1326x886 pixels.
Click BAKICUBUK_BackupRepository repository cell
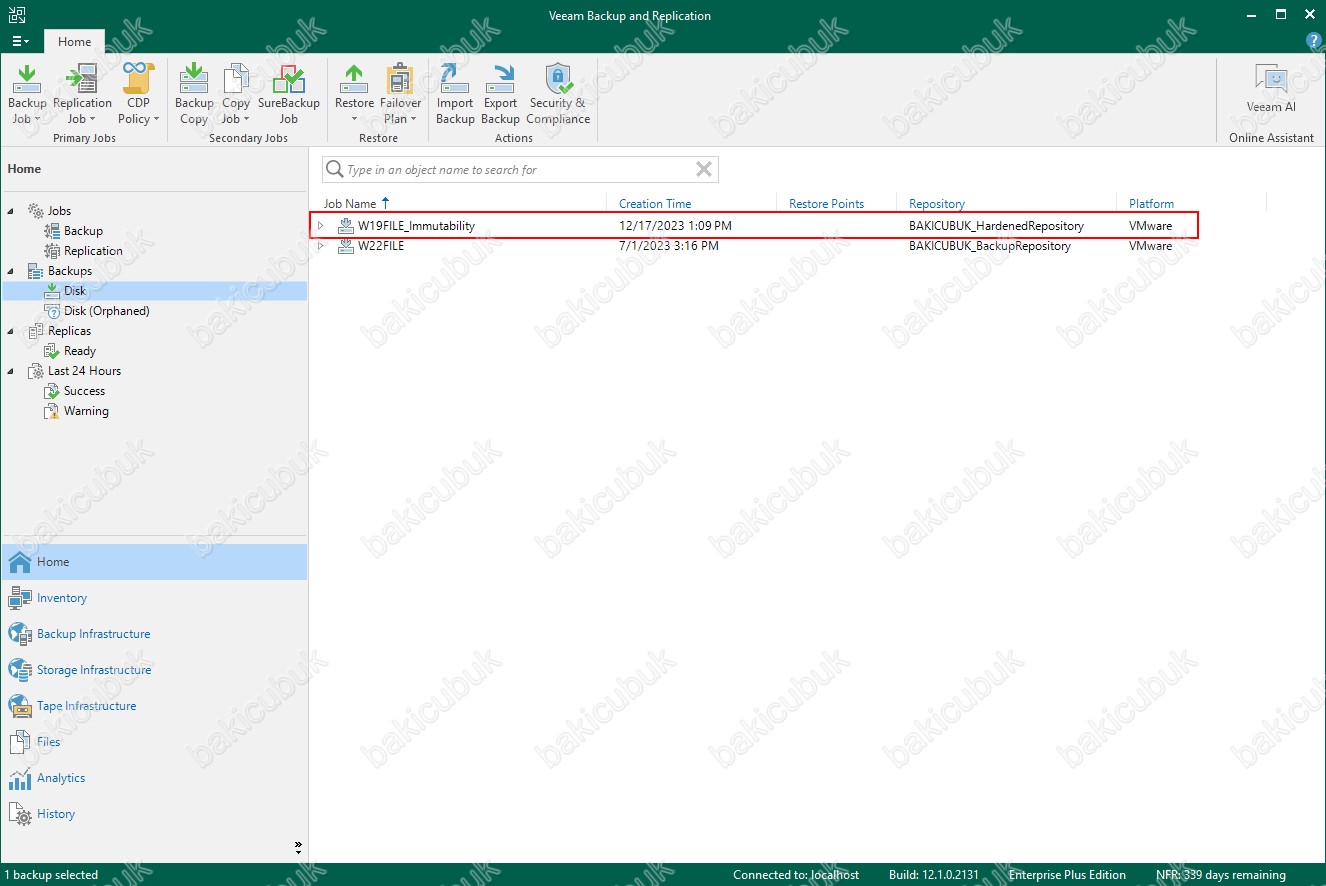(x=990, y=246)
